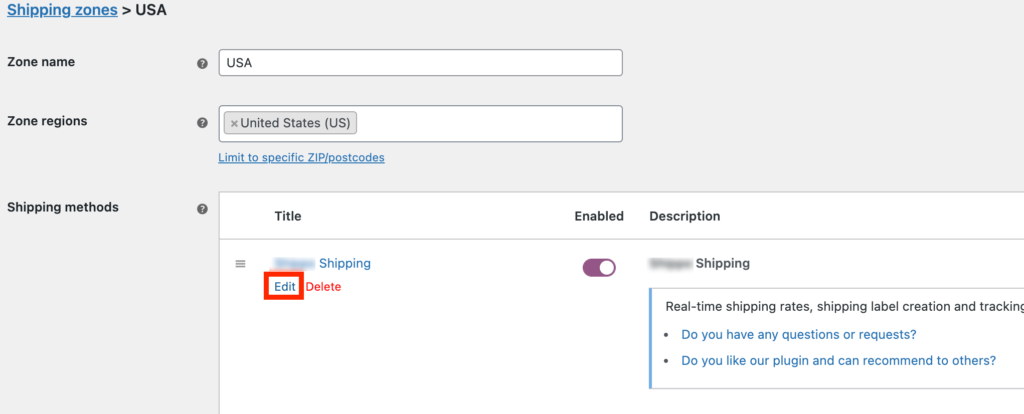Click the help icon beside Zone regions
The width and height of the screenshot is (1024, 414).
(x=203, y=123)
